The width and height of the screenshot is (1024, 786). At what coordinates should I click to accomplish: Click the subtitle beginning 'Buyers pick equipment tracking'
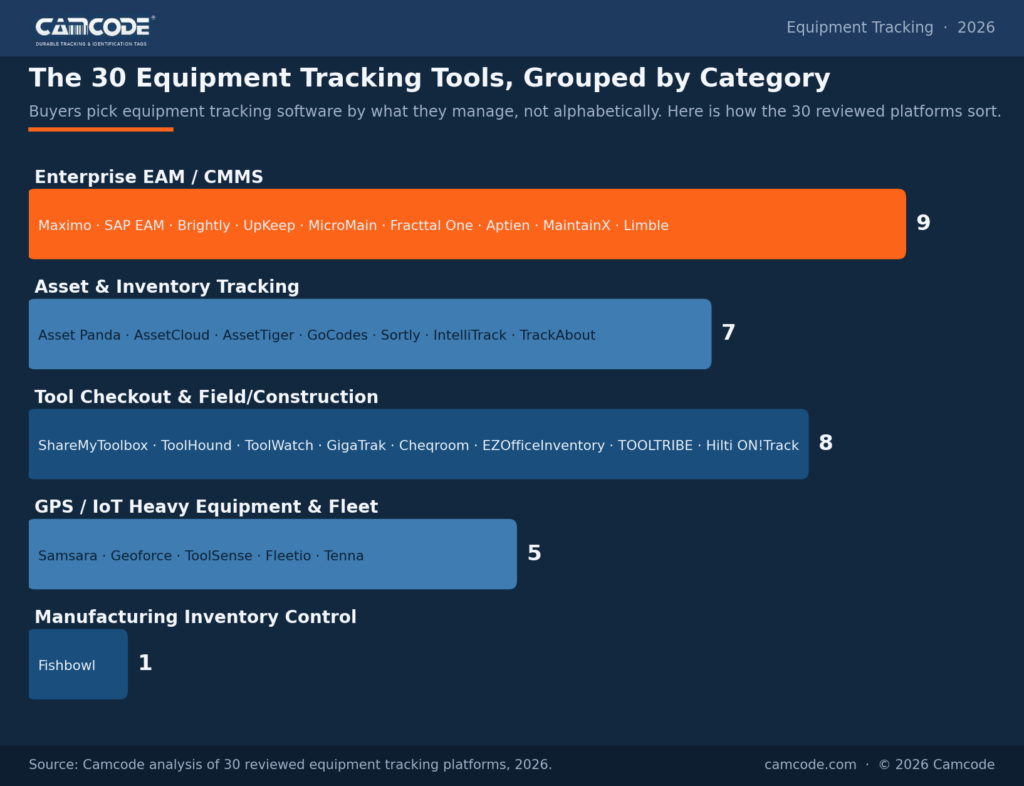click(515, 112)
